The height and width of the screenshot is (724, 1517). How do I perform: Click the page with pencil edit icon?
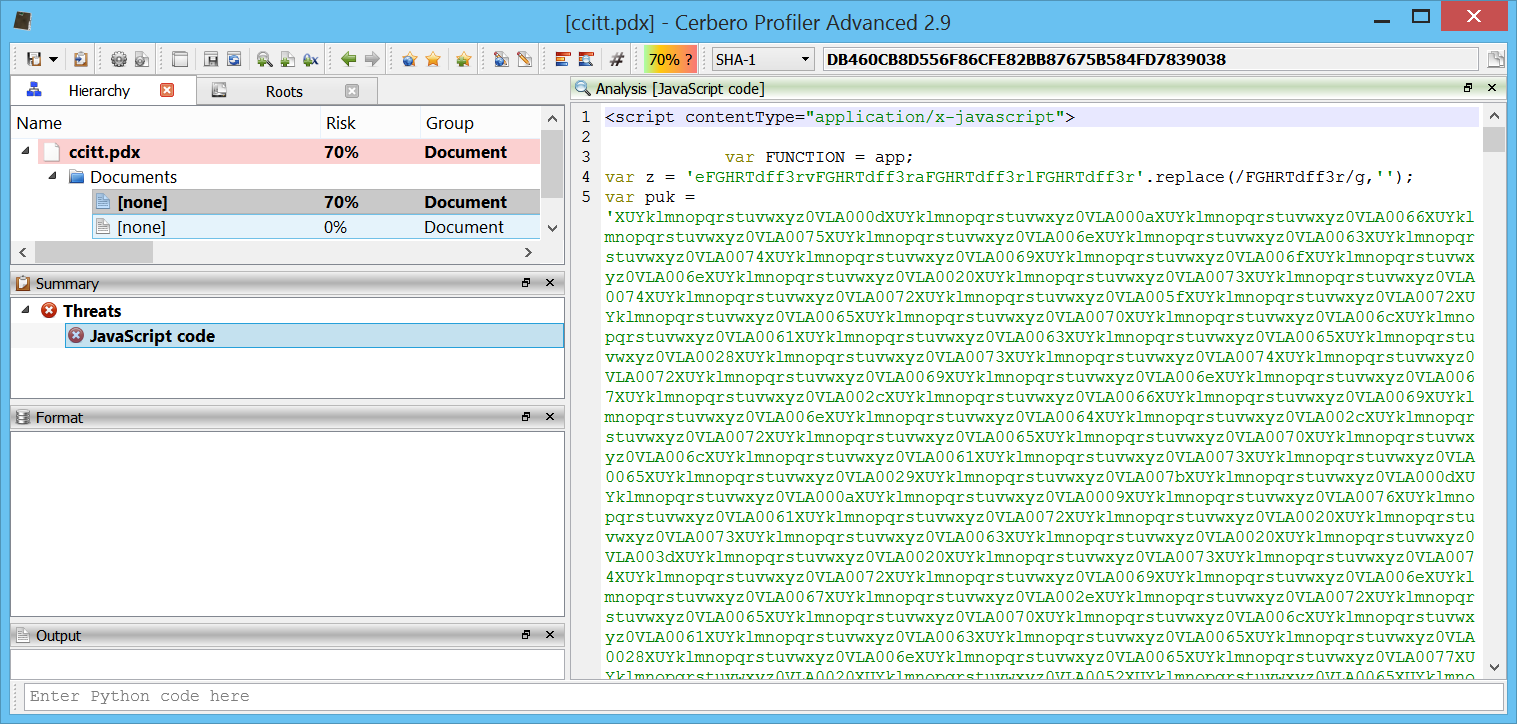(x=524, y=60)
